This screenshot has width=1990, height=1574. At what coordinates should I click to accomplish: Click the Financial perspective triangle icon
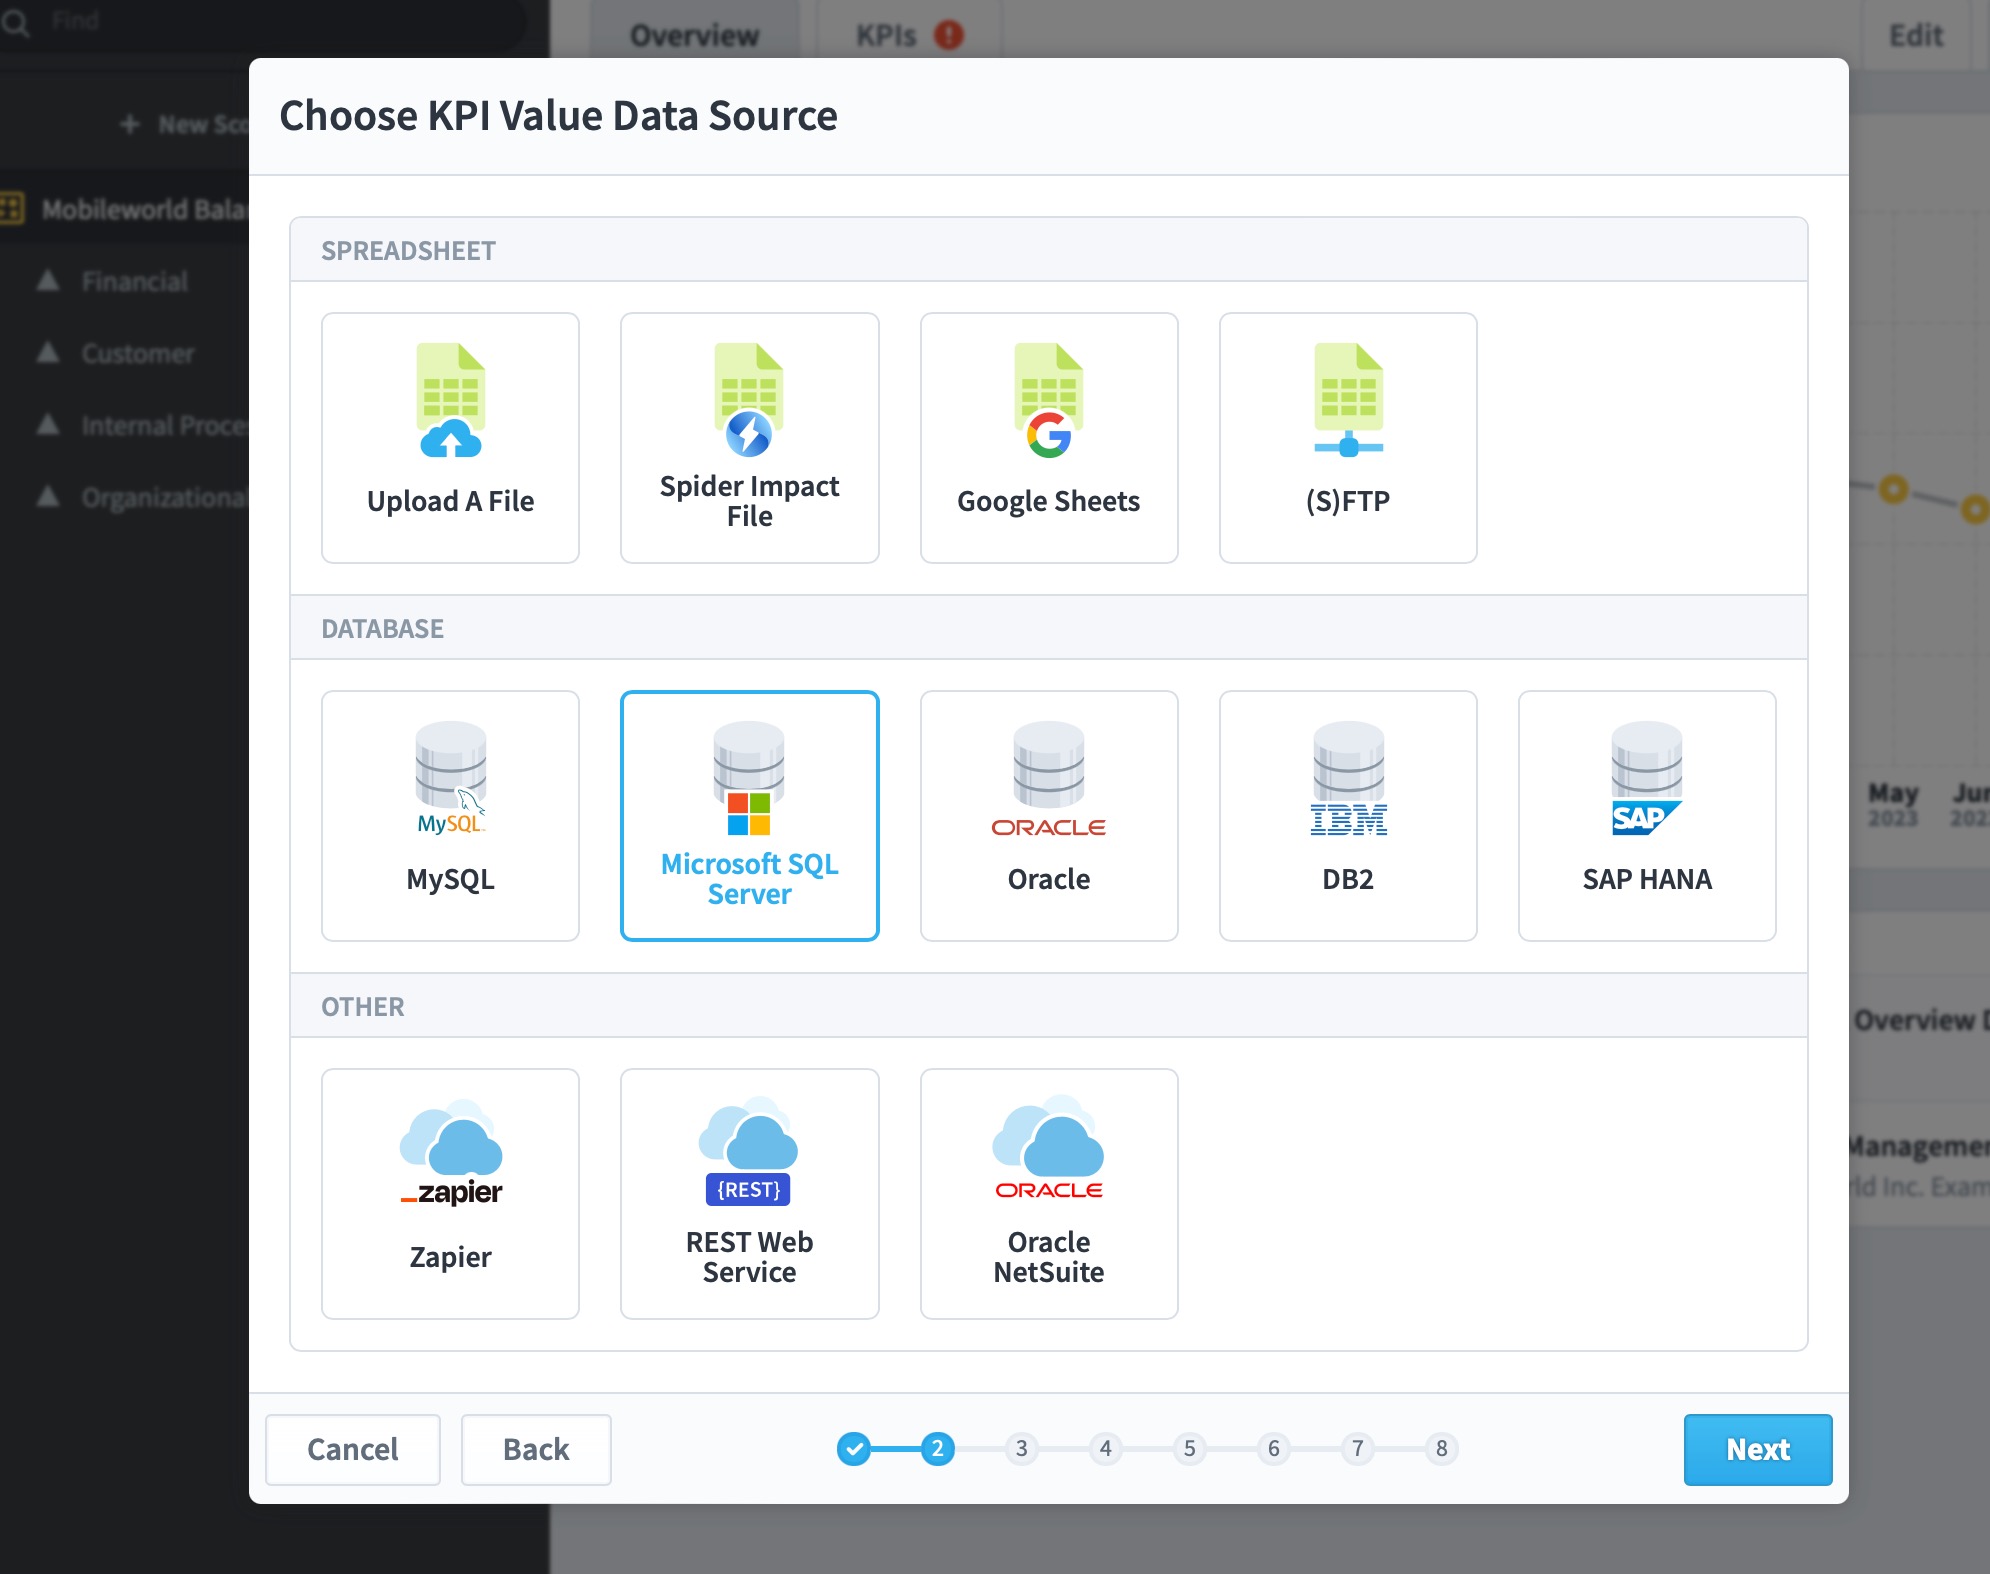48,281
